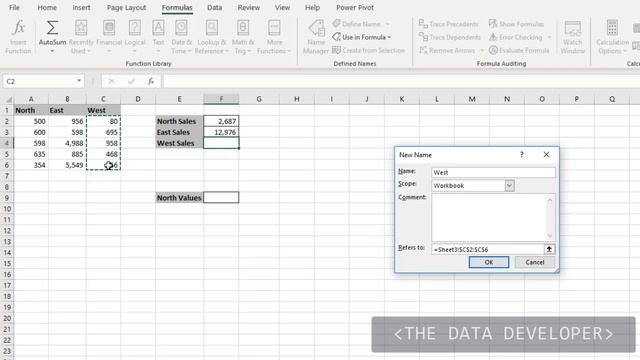640x360 pixels.
Task: Click the Comment text box
Action: [493, 218]
